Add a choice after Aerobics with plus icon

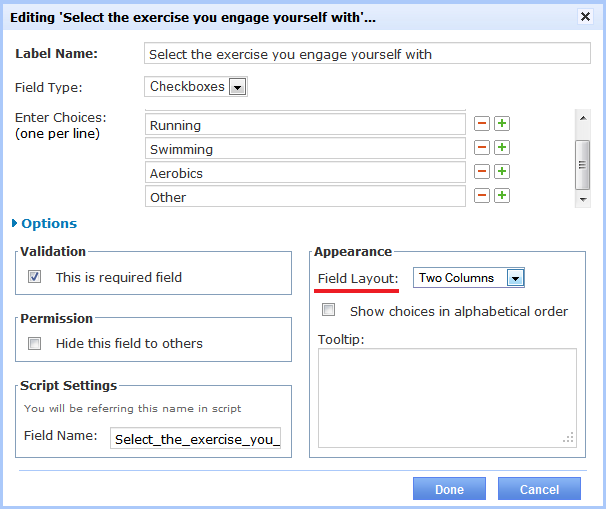[x=502, y=172]
